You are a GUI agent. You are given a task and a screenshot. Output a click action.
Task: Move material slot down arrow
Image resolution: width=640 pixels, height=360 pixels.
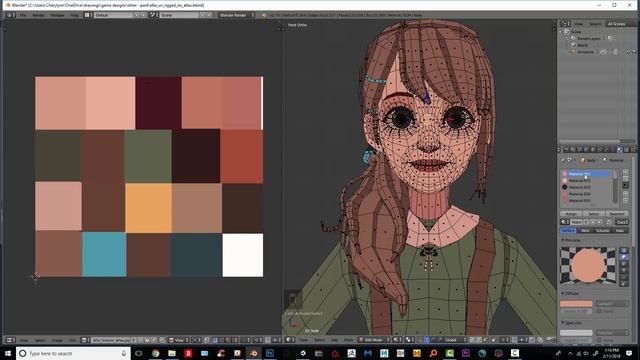click(x=626, y=200)
